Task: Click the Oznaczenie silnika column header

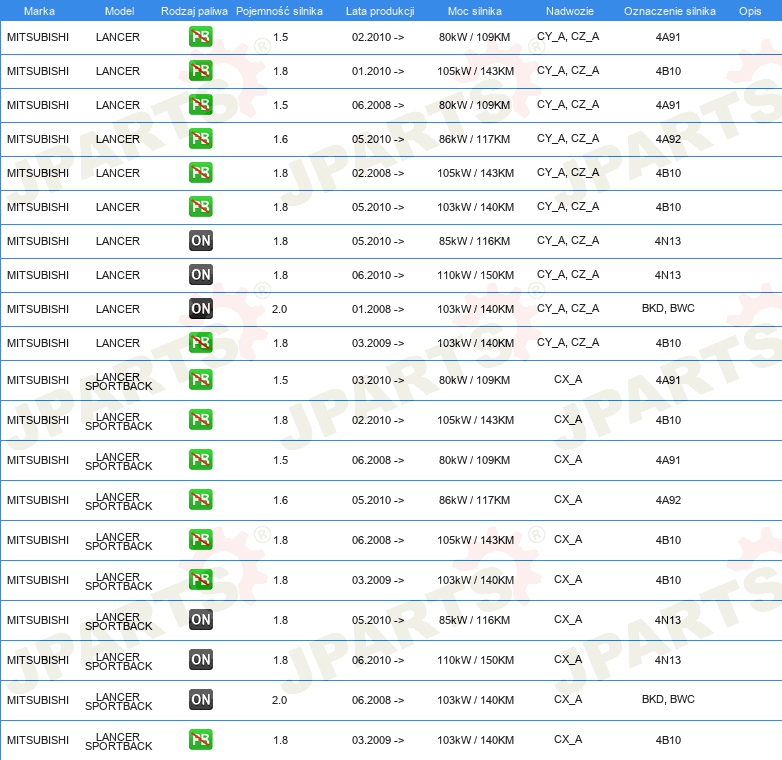Action: click(x=669, y=10)
